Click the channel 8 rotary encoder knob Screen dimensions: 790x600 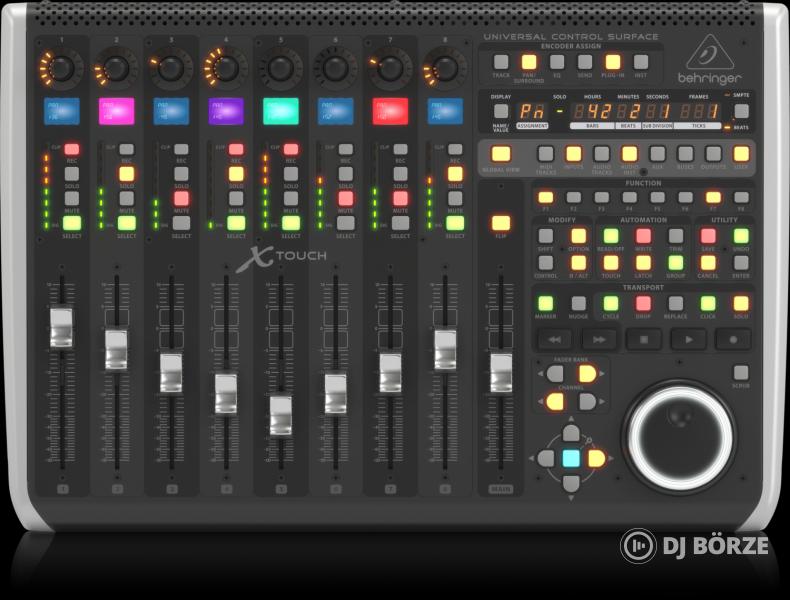(x=445, y=69)
